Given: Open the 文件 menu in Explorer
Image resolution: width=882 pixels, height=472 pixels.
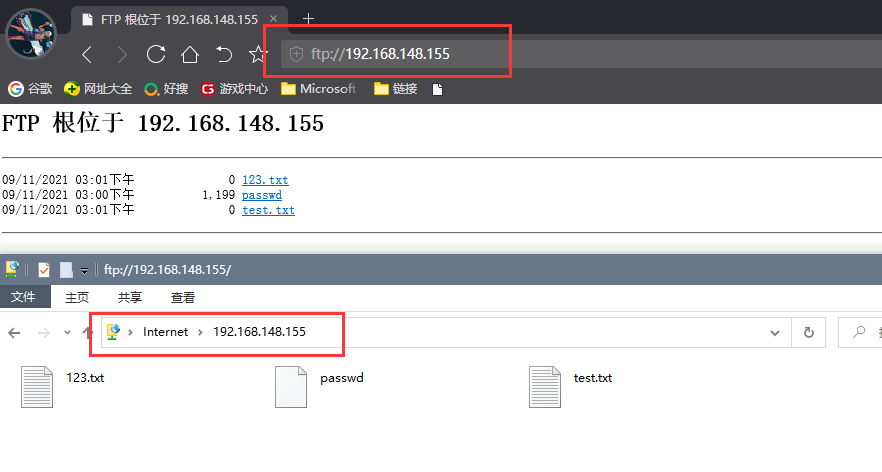Looking at the screenshot, I should click(24, 296).
